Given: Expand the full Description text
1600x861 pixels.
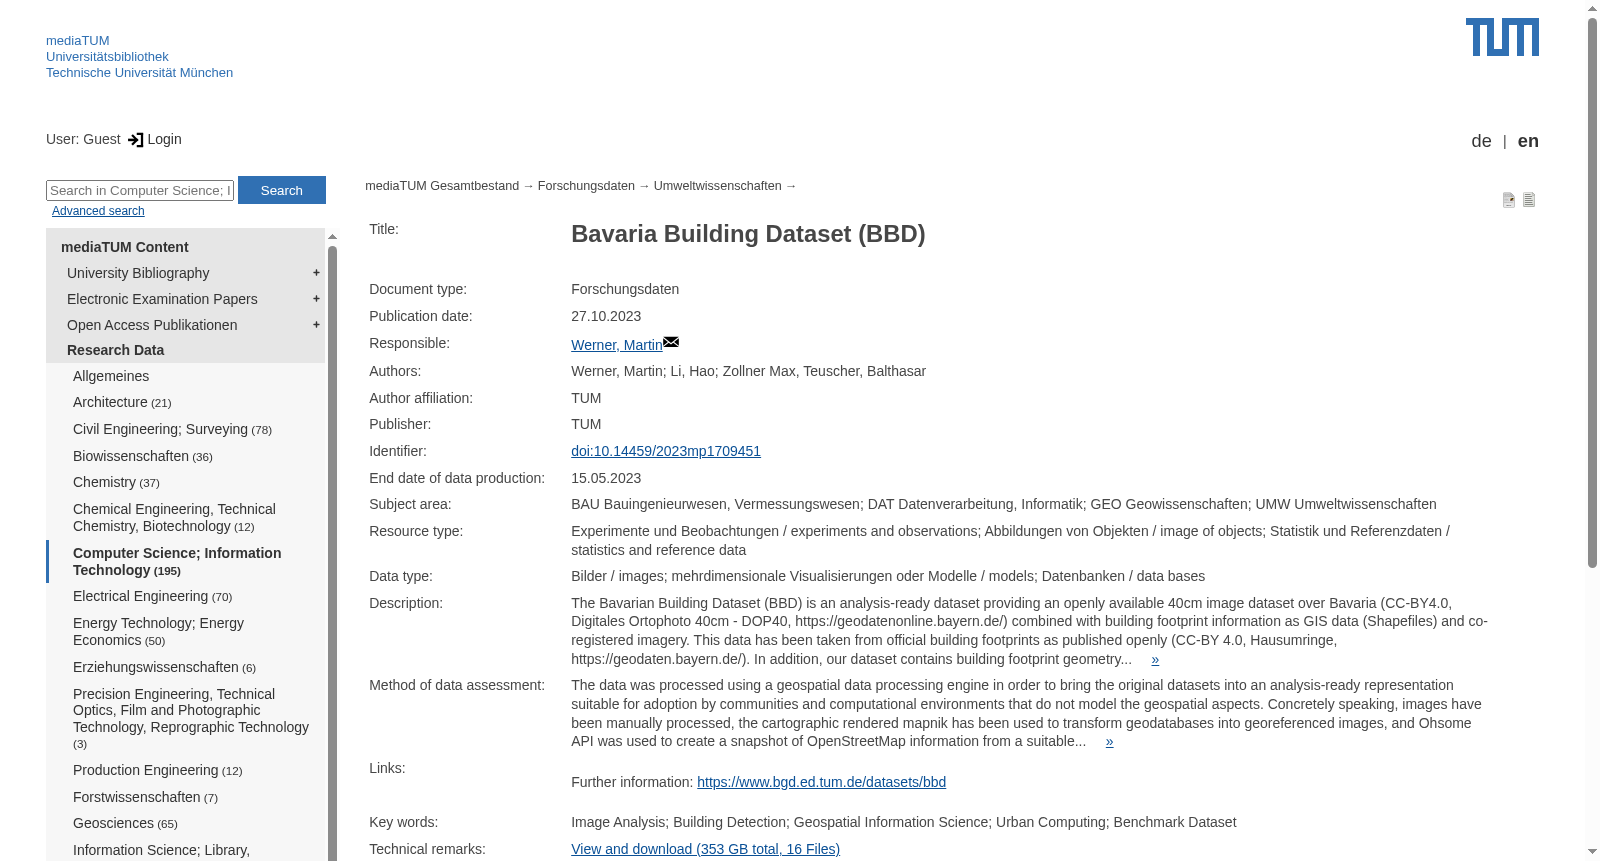Looking at the screenshot, I should [1155, 660].
